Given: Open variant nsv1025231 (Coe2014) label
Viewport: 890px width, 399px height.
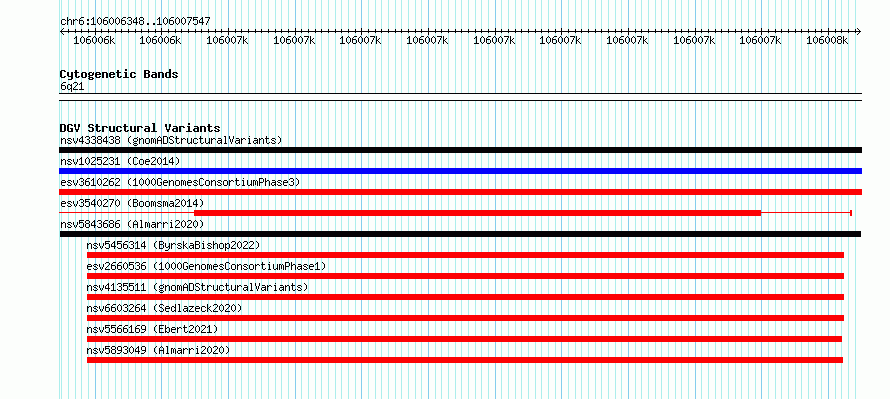Looking at the screenshot, I should pos(120,161).
